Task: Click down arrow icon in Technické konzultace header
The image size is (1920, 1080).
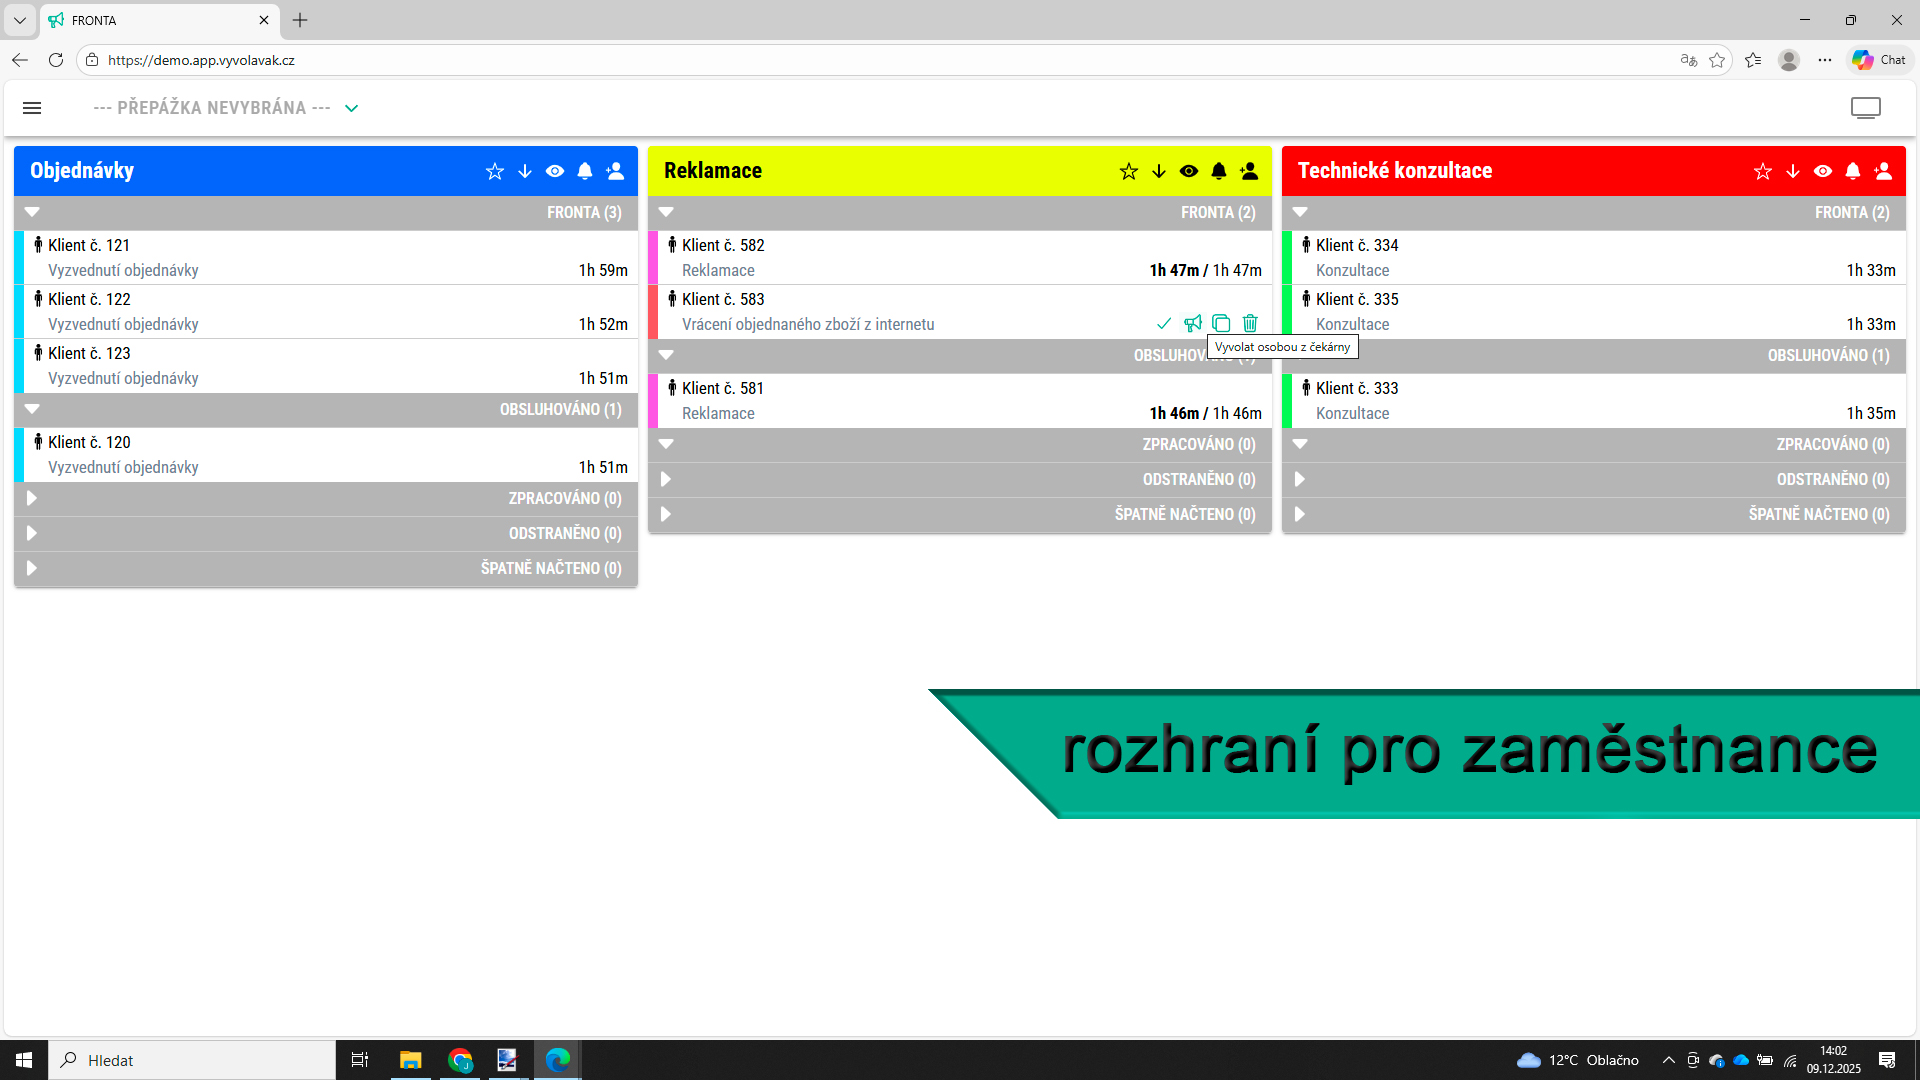Action: (1792, 171)
